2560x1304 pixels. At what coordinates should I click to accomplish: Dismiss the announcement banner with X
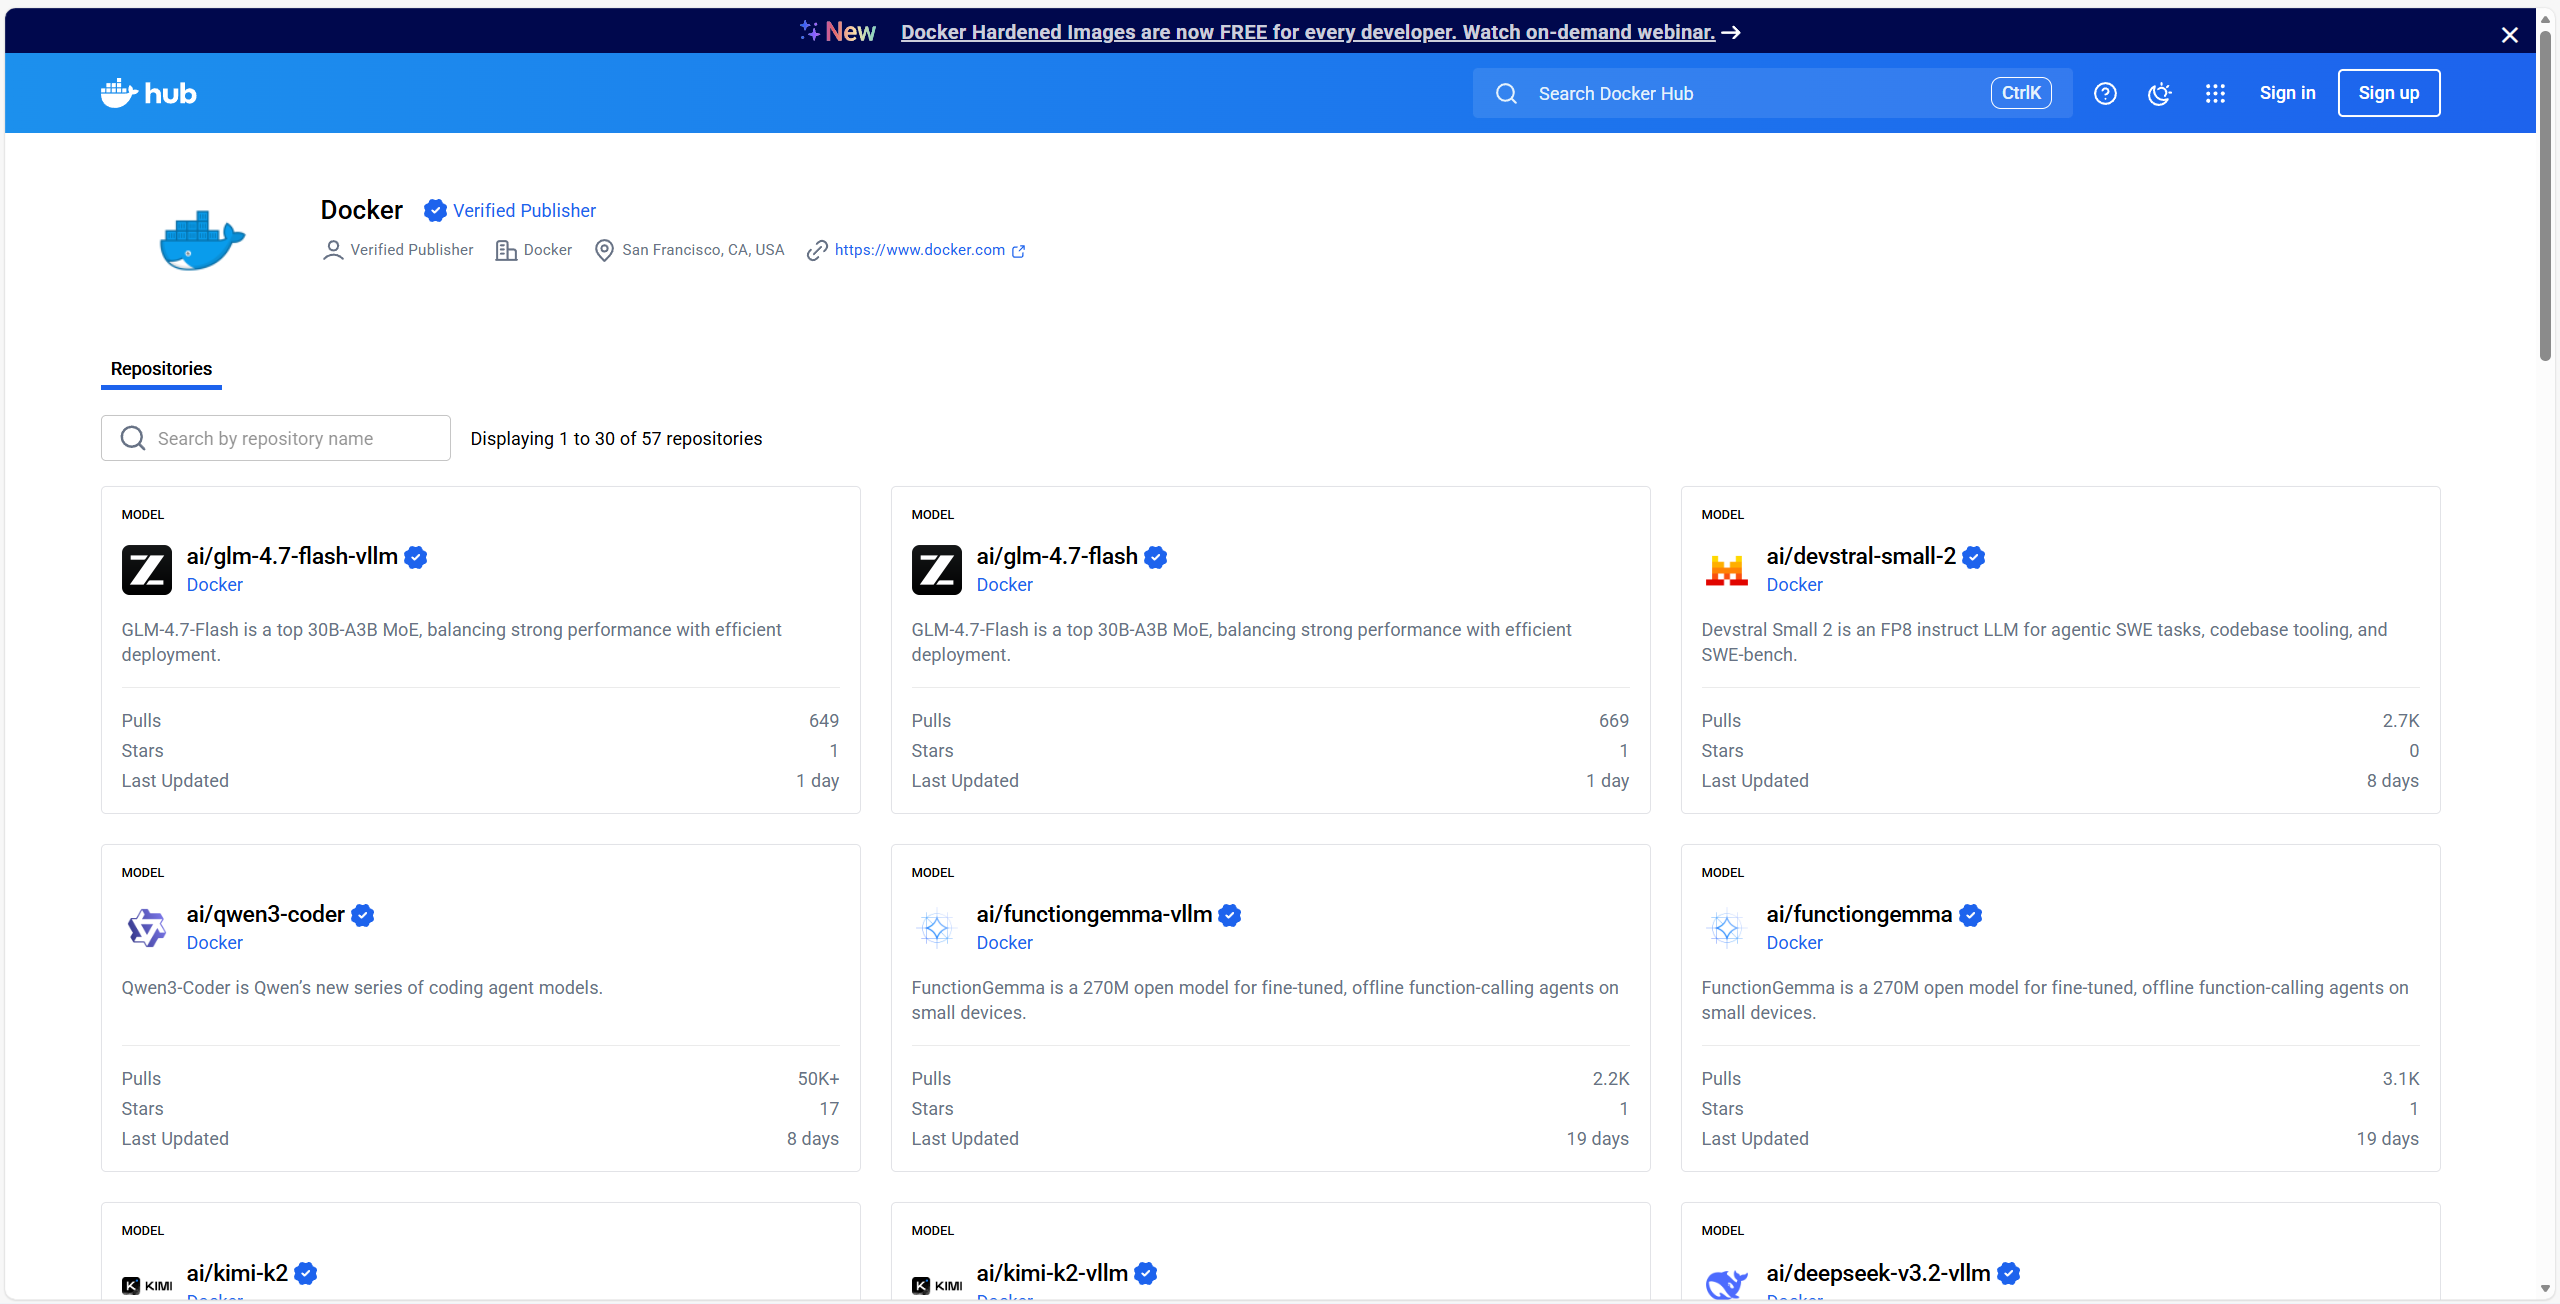[x=2509, y=35]
